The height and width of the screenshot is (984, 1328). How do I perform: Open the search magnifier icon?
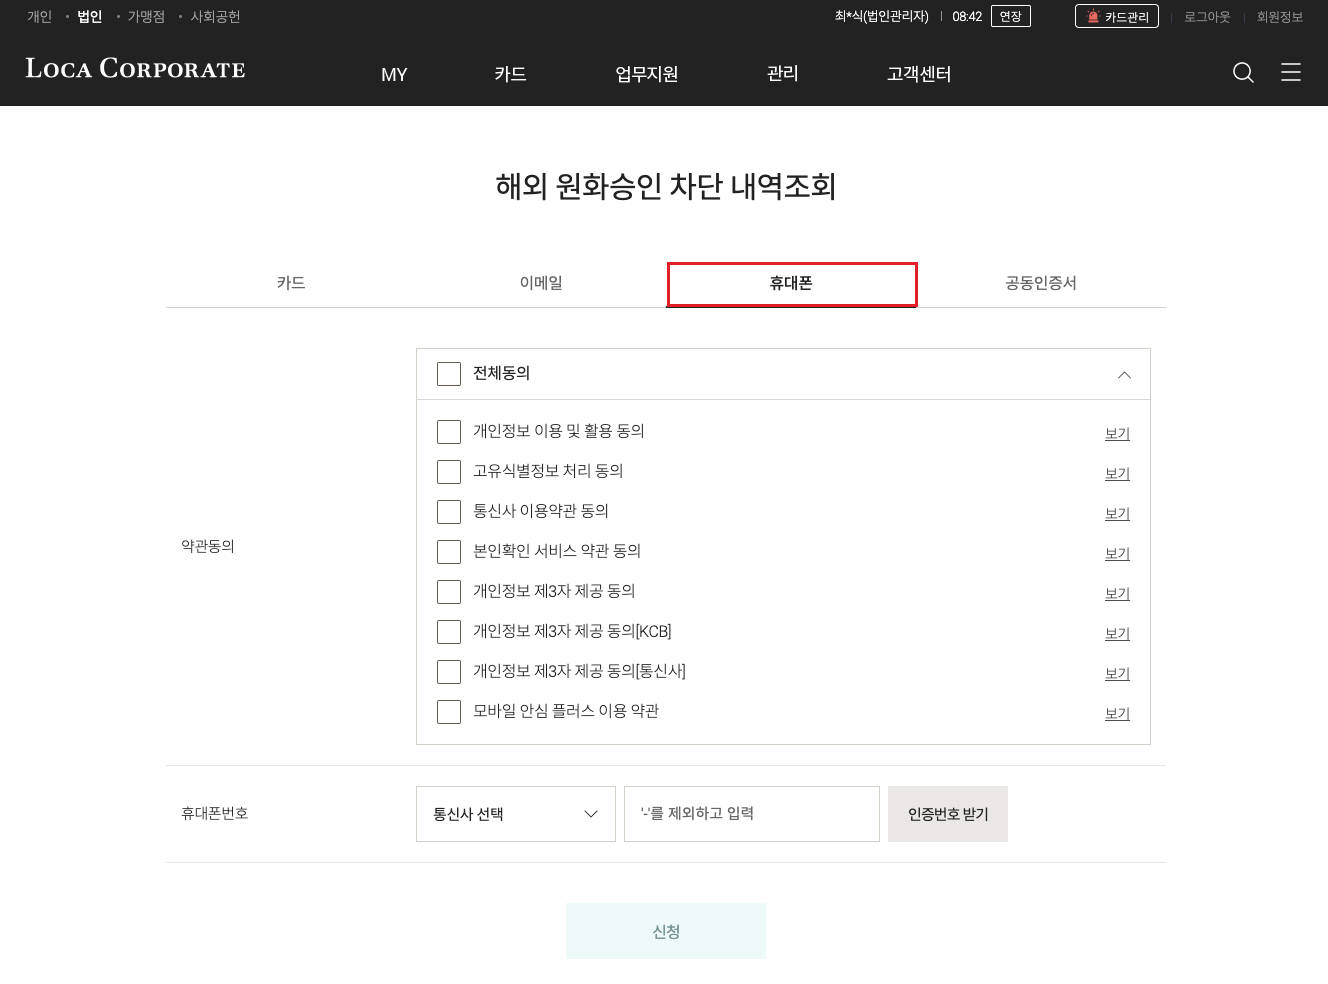click(1243, 72)
